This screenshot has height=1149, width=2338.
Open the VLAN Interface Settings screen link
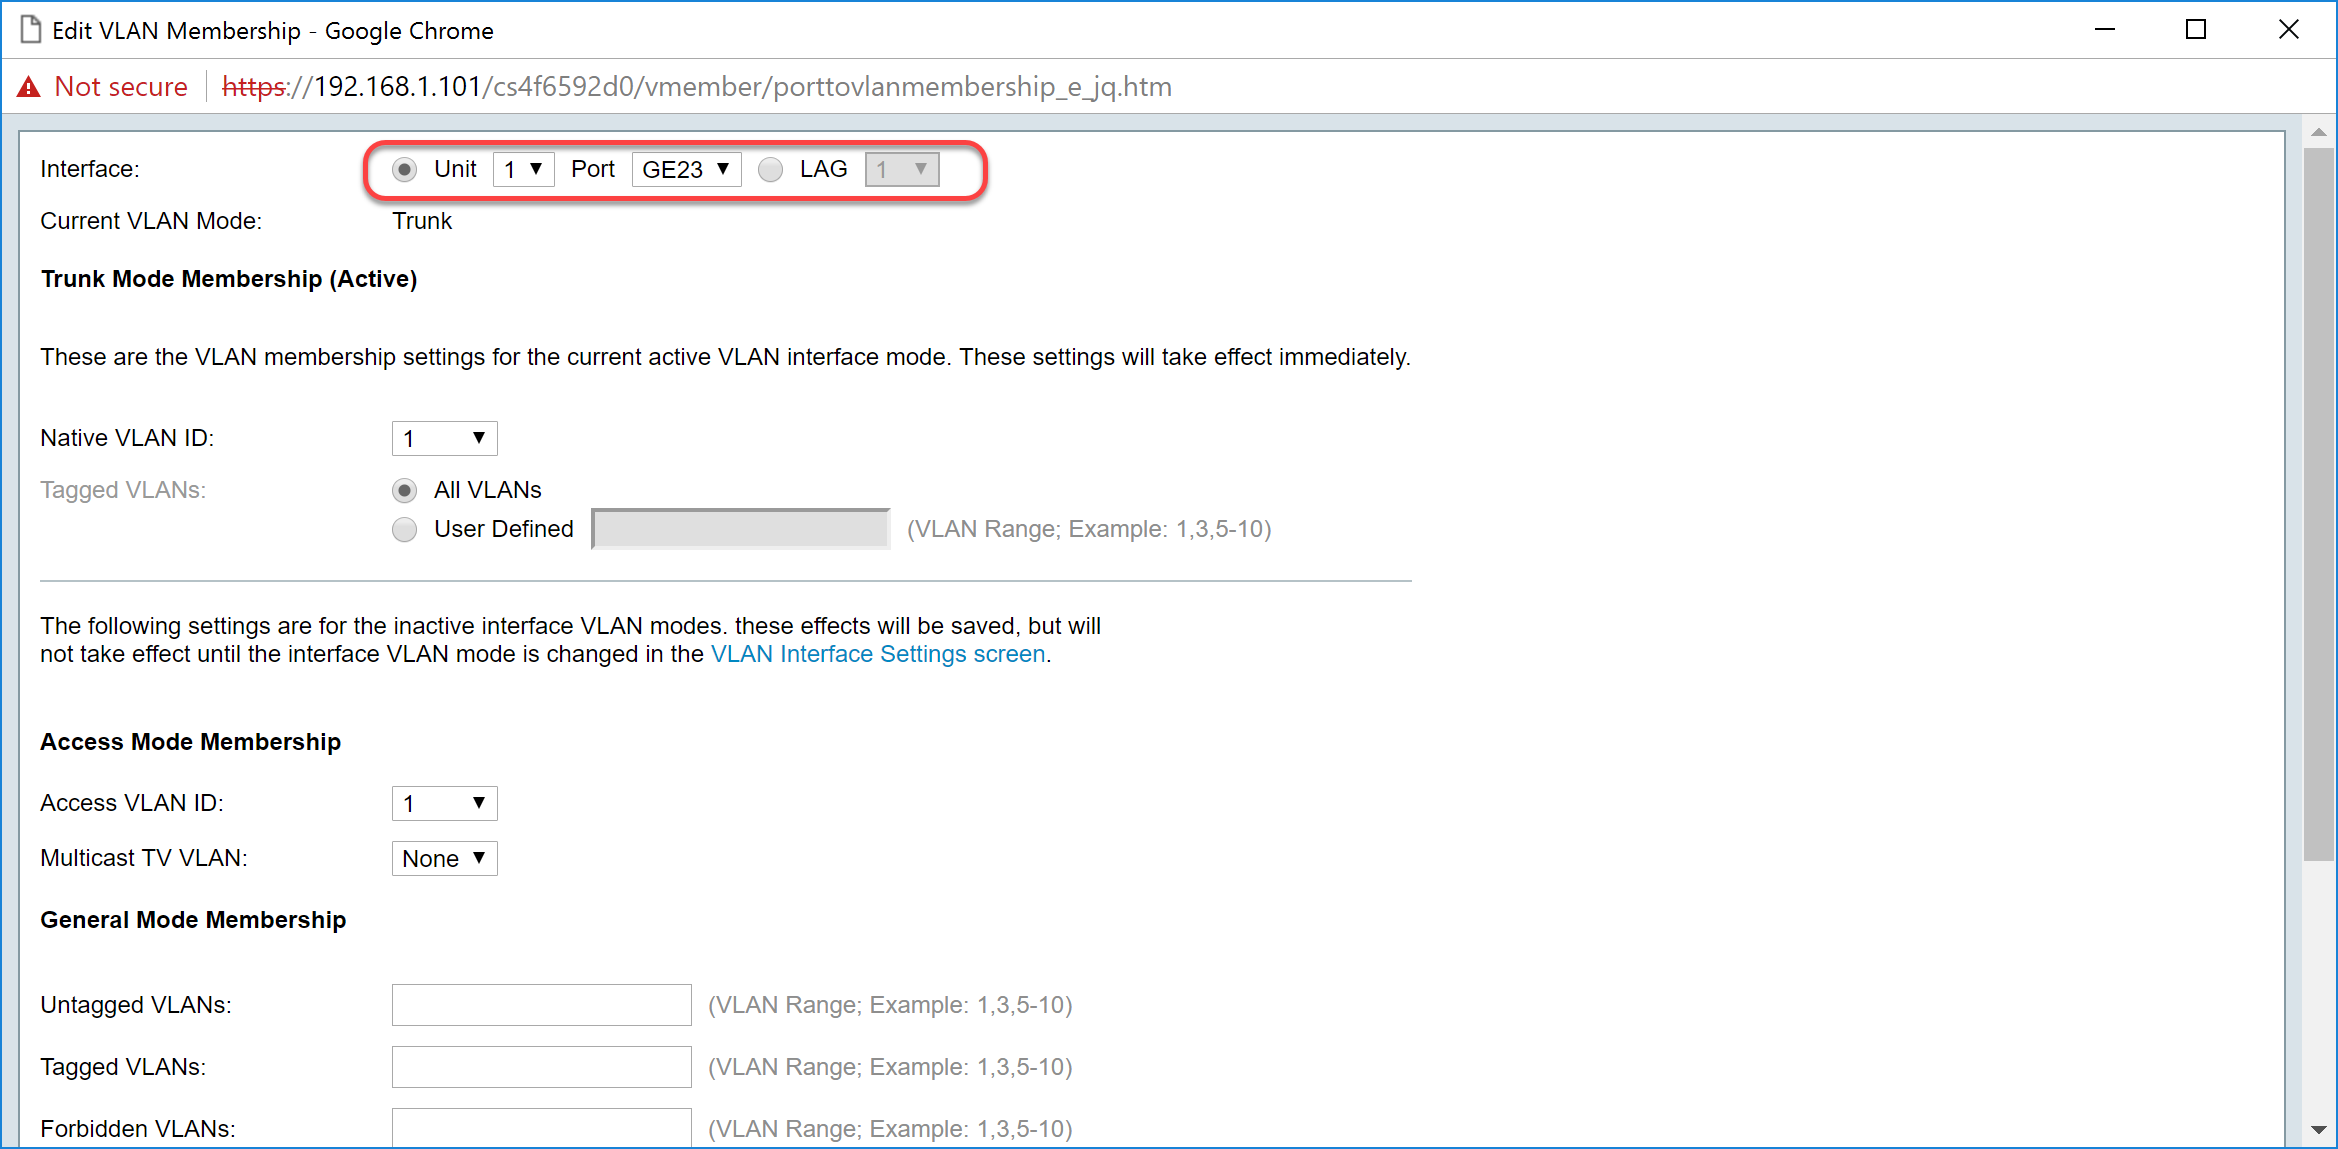pyautogui.click(x=878, y=654)
